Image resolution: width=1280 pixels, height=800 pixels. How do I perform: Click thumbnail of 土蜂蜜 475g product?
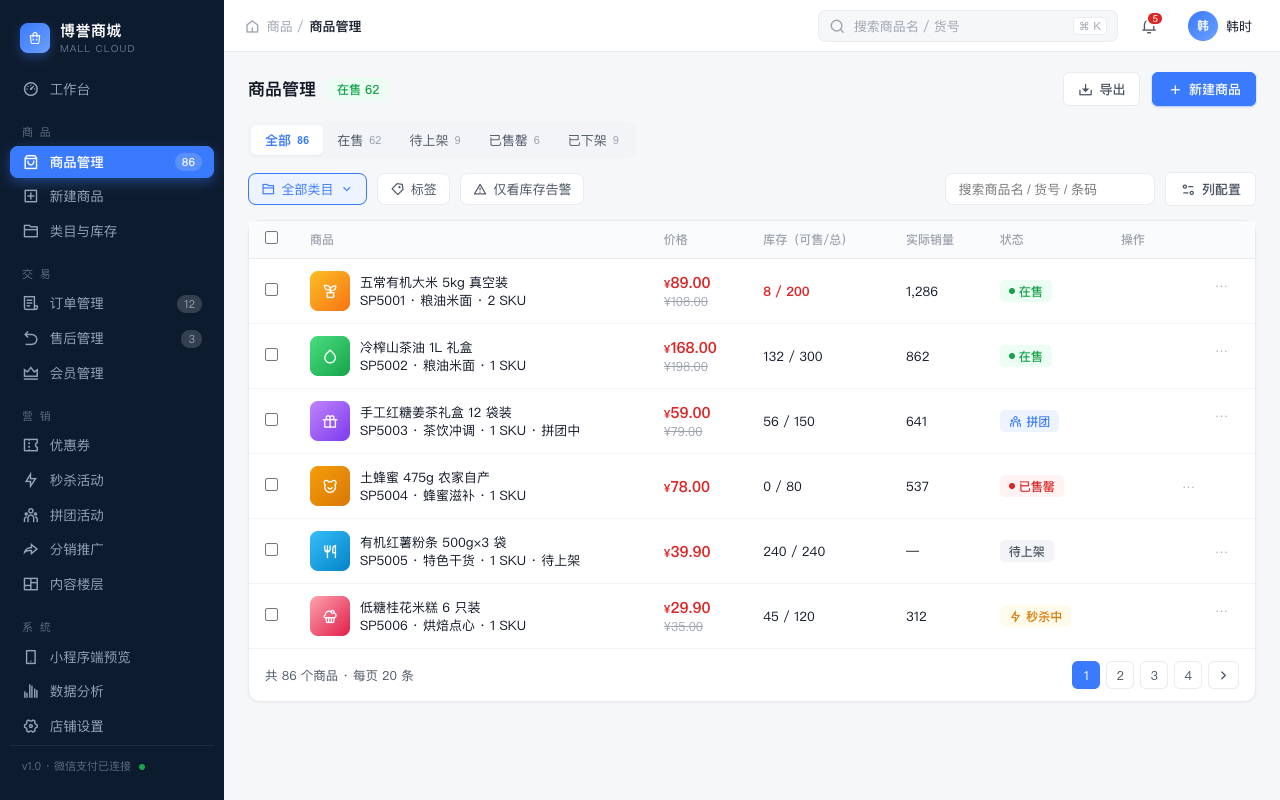[330, 486]
